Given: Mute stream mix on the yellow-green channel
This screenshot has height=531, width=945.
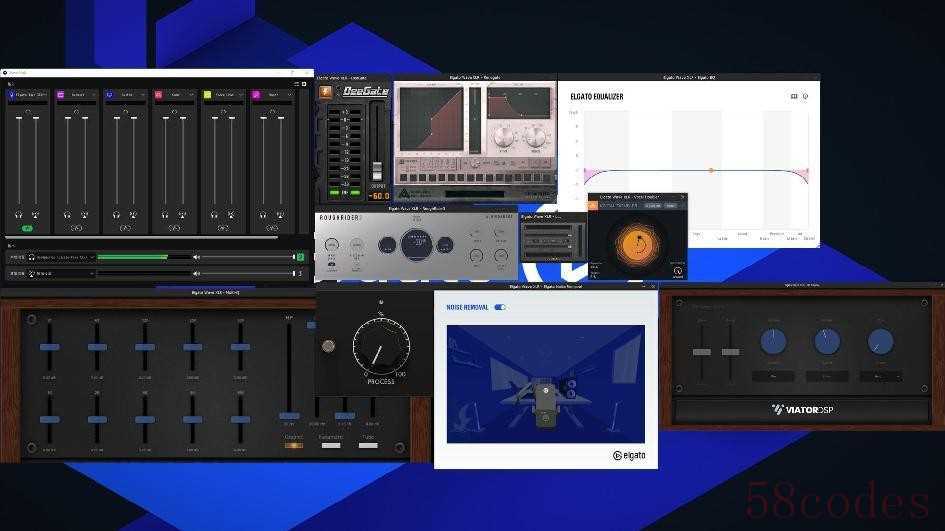Looking at the screenshot, I should click(x=231, y=215).
